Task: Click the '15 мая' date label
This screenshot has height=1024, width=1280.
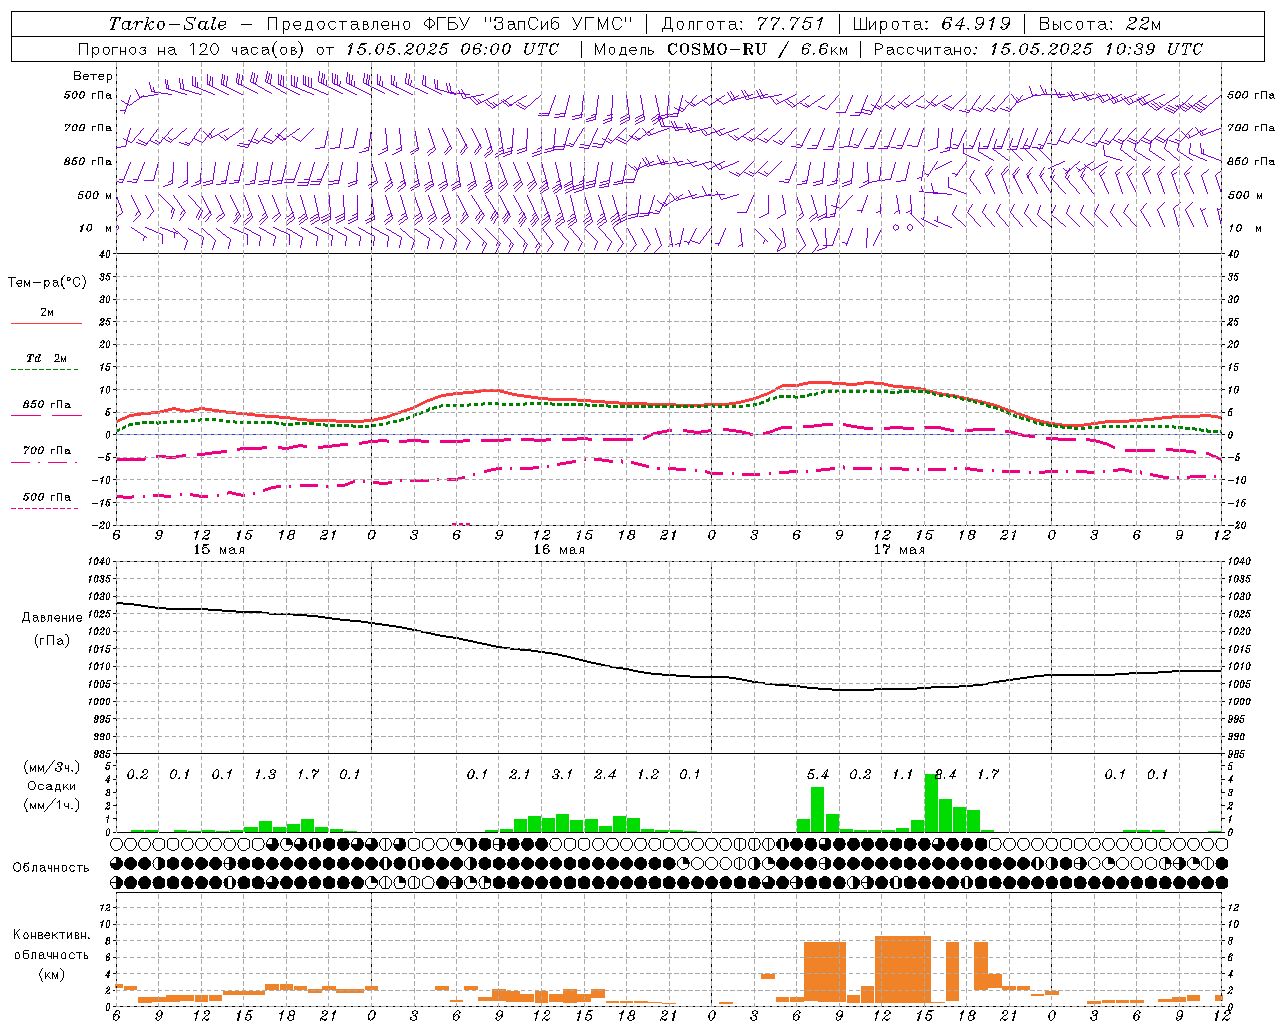Action: (219, 550)
